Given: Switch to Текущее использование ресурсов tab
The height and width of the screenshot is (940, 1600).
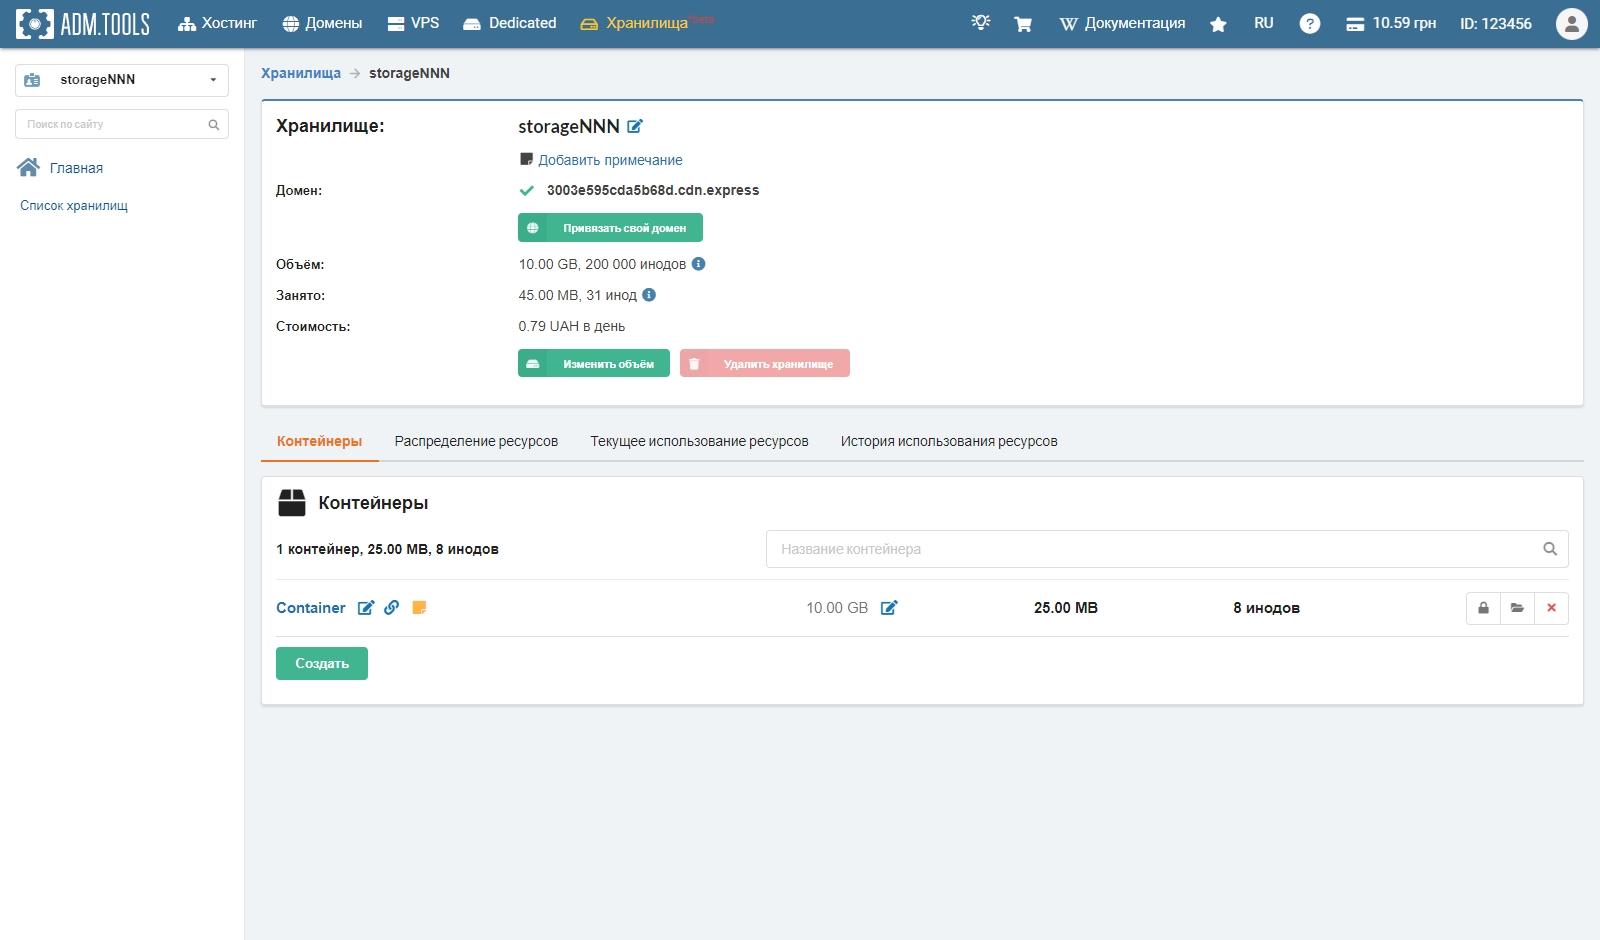Looking at the screenshot, I should click(x=699, y=441).
